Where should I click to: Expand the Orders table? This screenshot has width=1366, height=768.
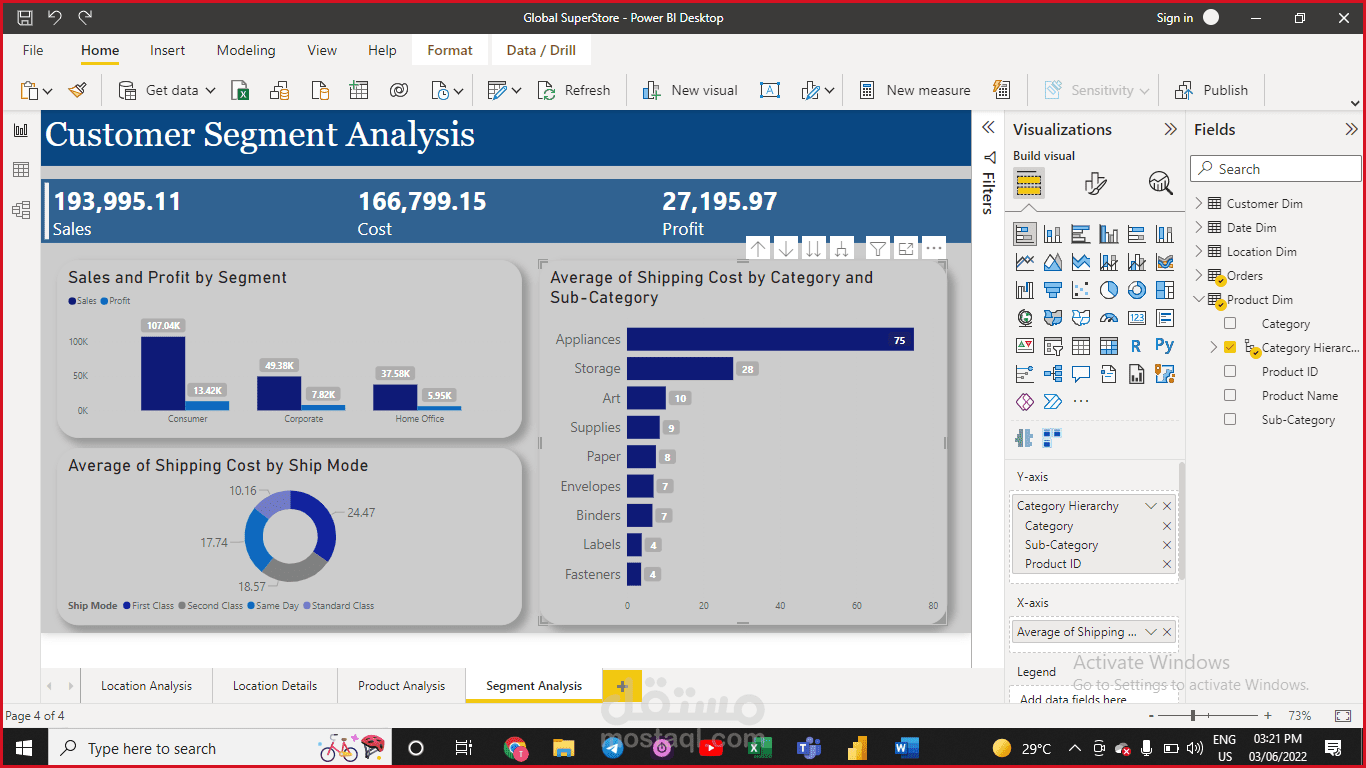pos(1199,275)
